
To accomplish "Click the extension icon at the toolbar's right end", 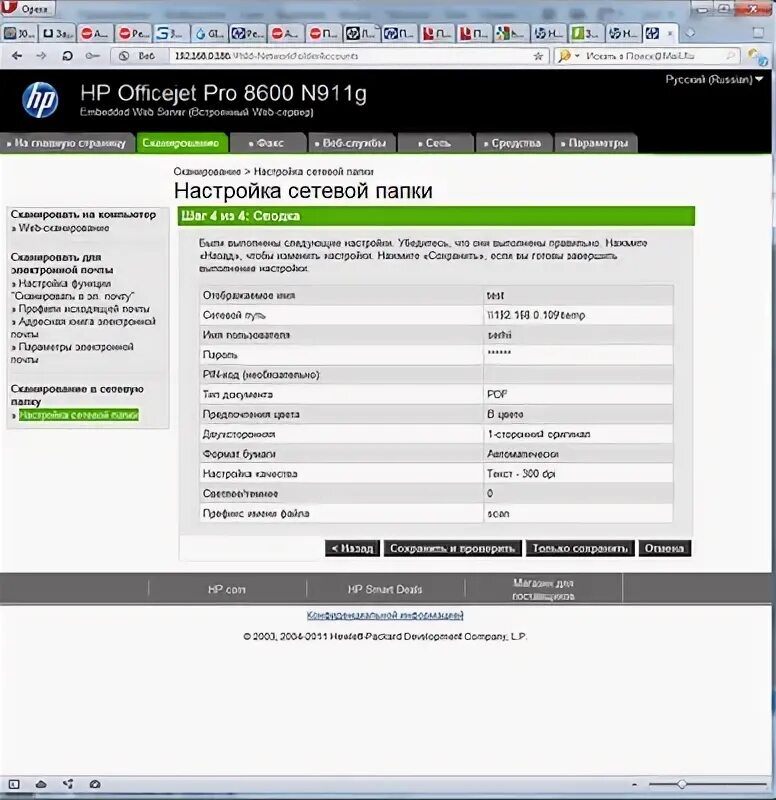I will 757,57.
